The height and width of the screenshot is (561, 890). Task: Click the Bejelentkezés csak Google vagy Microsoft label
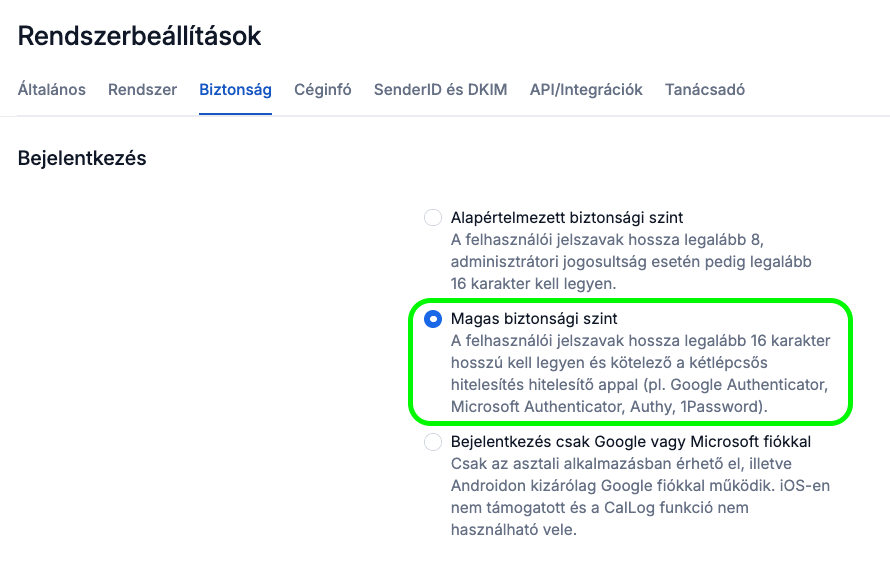click(x=630, y=441)
